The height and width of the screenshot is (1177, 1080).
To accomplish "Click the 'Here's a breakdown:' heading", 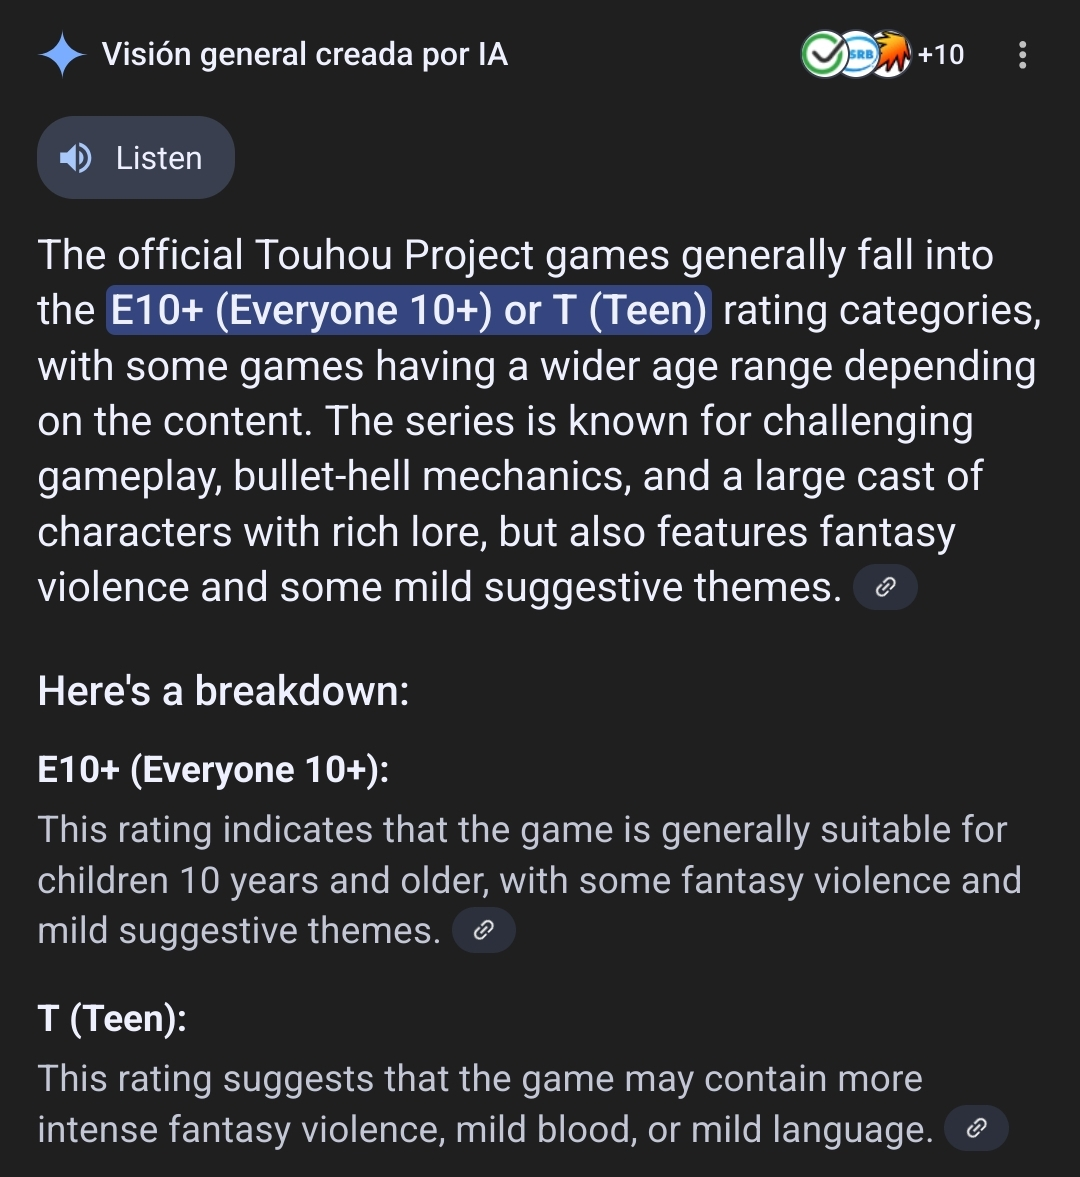I will tap(224, 691).
